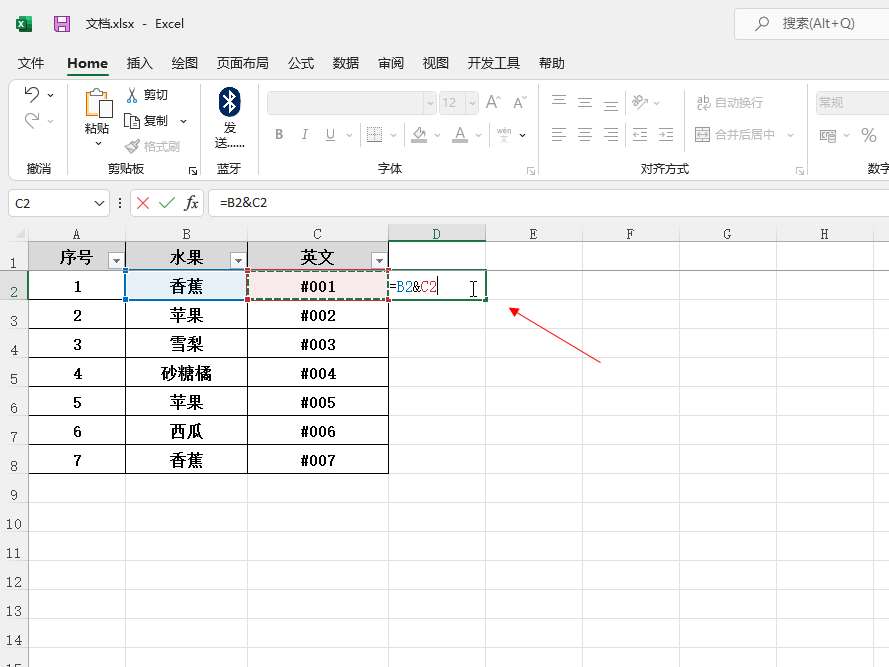
Task: Open the 序号 column filter dropdown
Action: pyautogui.click(x=116, y=260)
